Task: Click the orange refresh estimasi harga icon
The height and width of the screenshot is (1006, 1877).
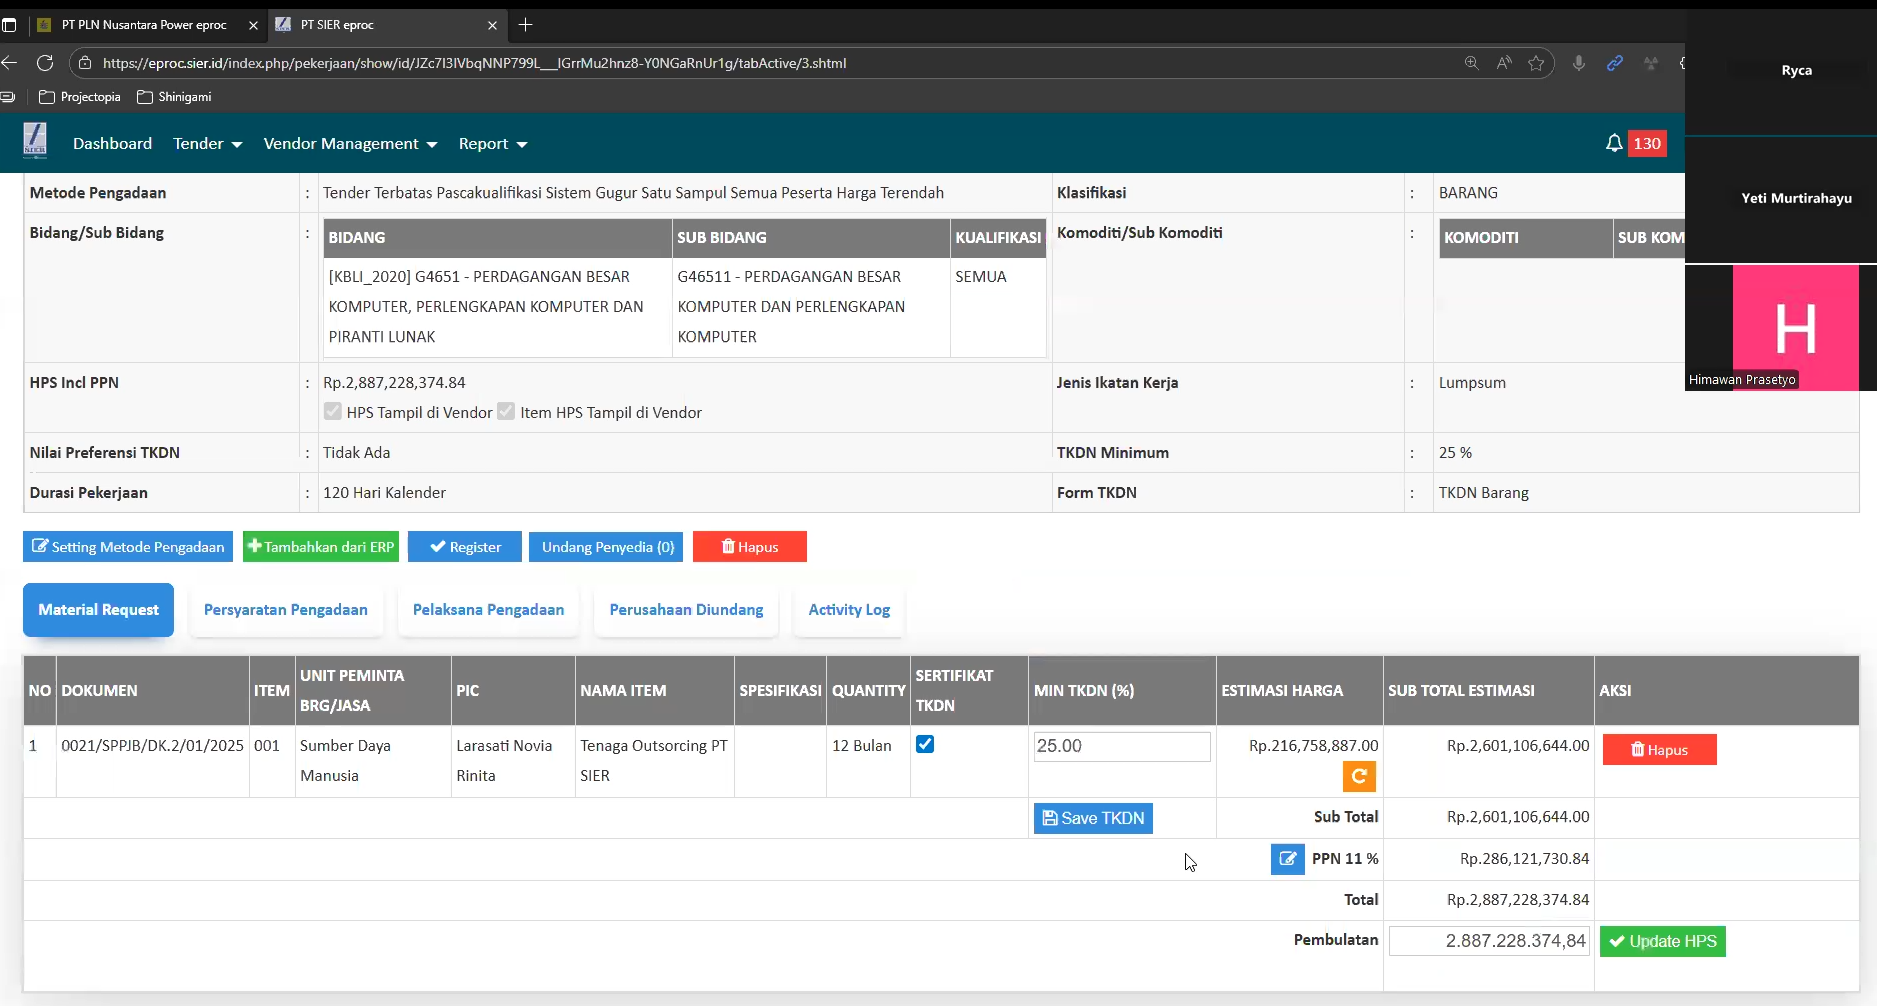Action: pos(1358,776)
